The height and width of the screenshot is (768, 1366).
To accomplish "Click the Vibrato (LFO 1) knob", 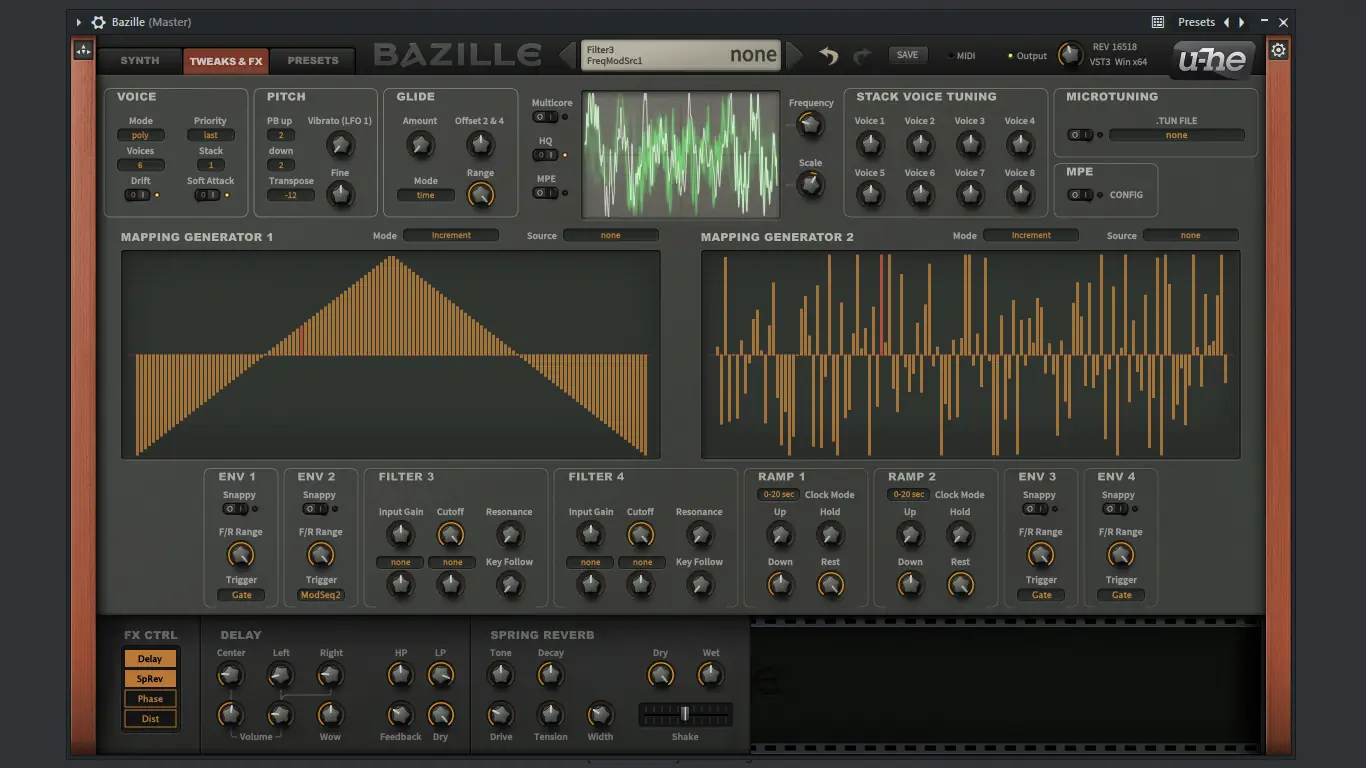I will click(x=341, y=145).
